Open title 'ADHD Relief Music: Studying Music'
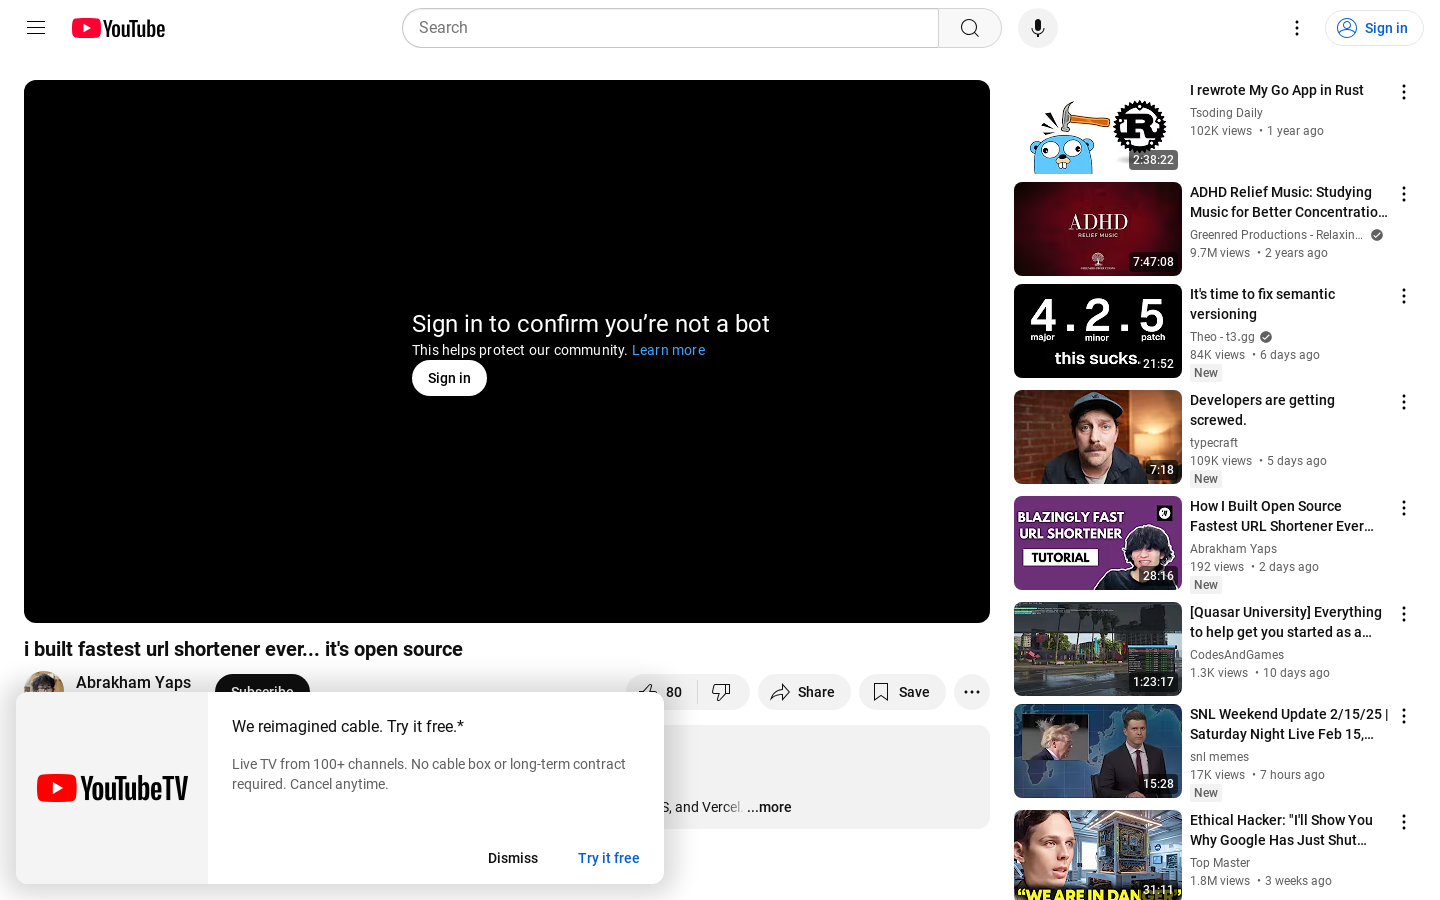 point(1289,202)
